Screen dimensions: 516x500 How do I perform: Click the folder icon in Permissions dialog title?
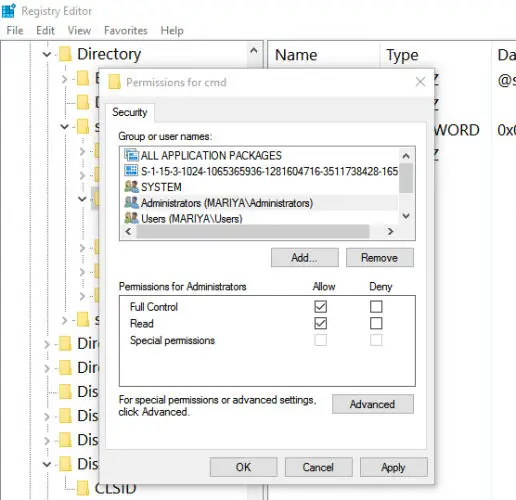click(114, 82)
